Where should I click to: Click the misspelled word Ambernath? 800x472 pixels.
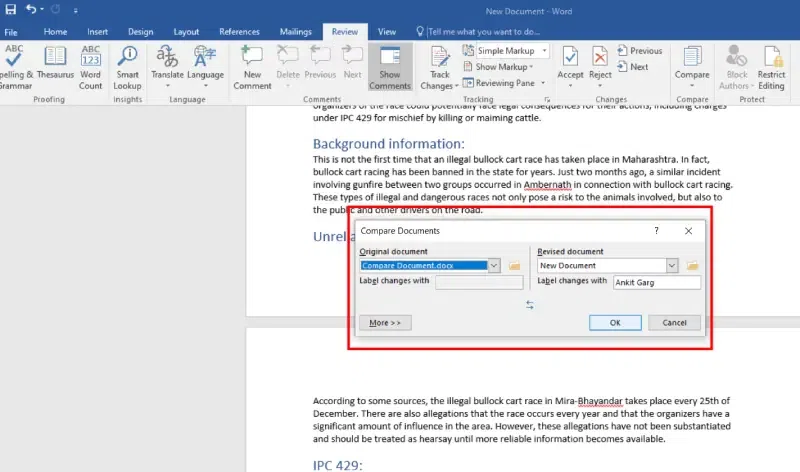[x=547, y=185]
